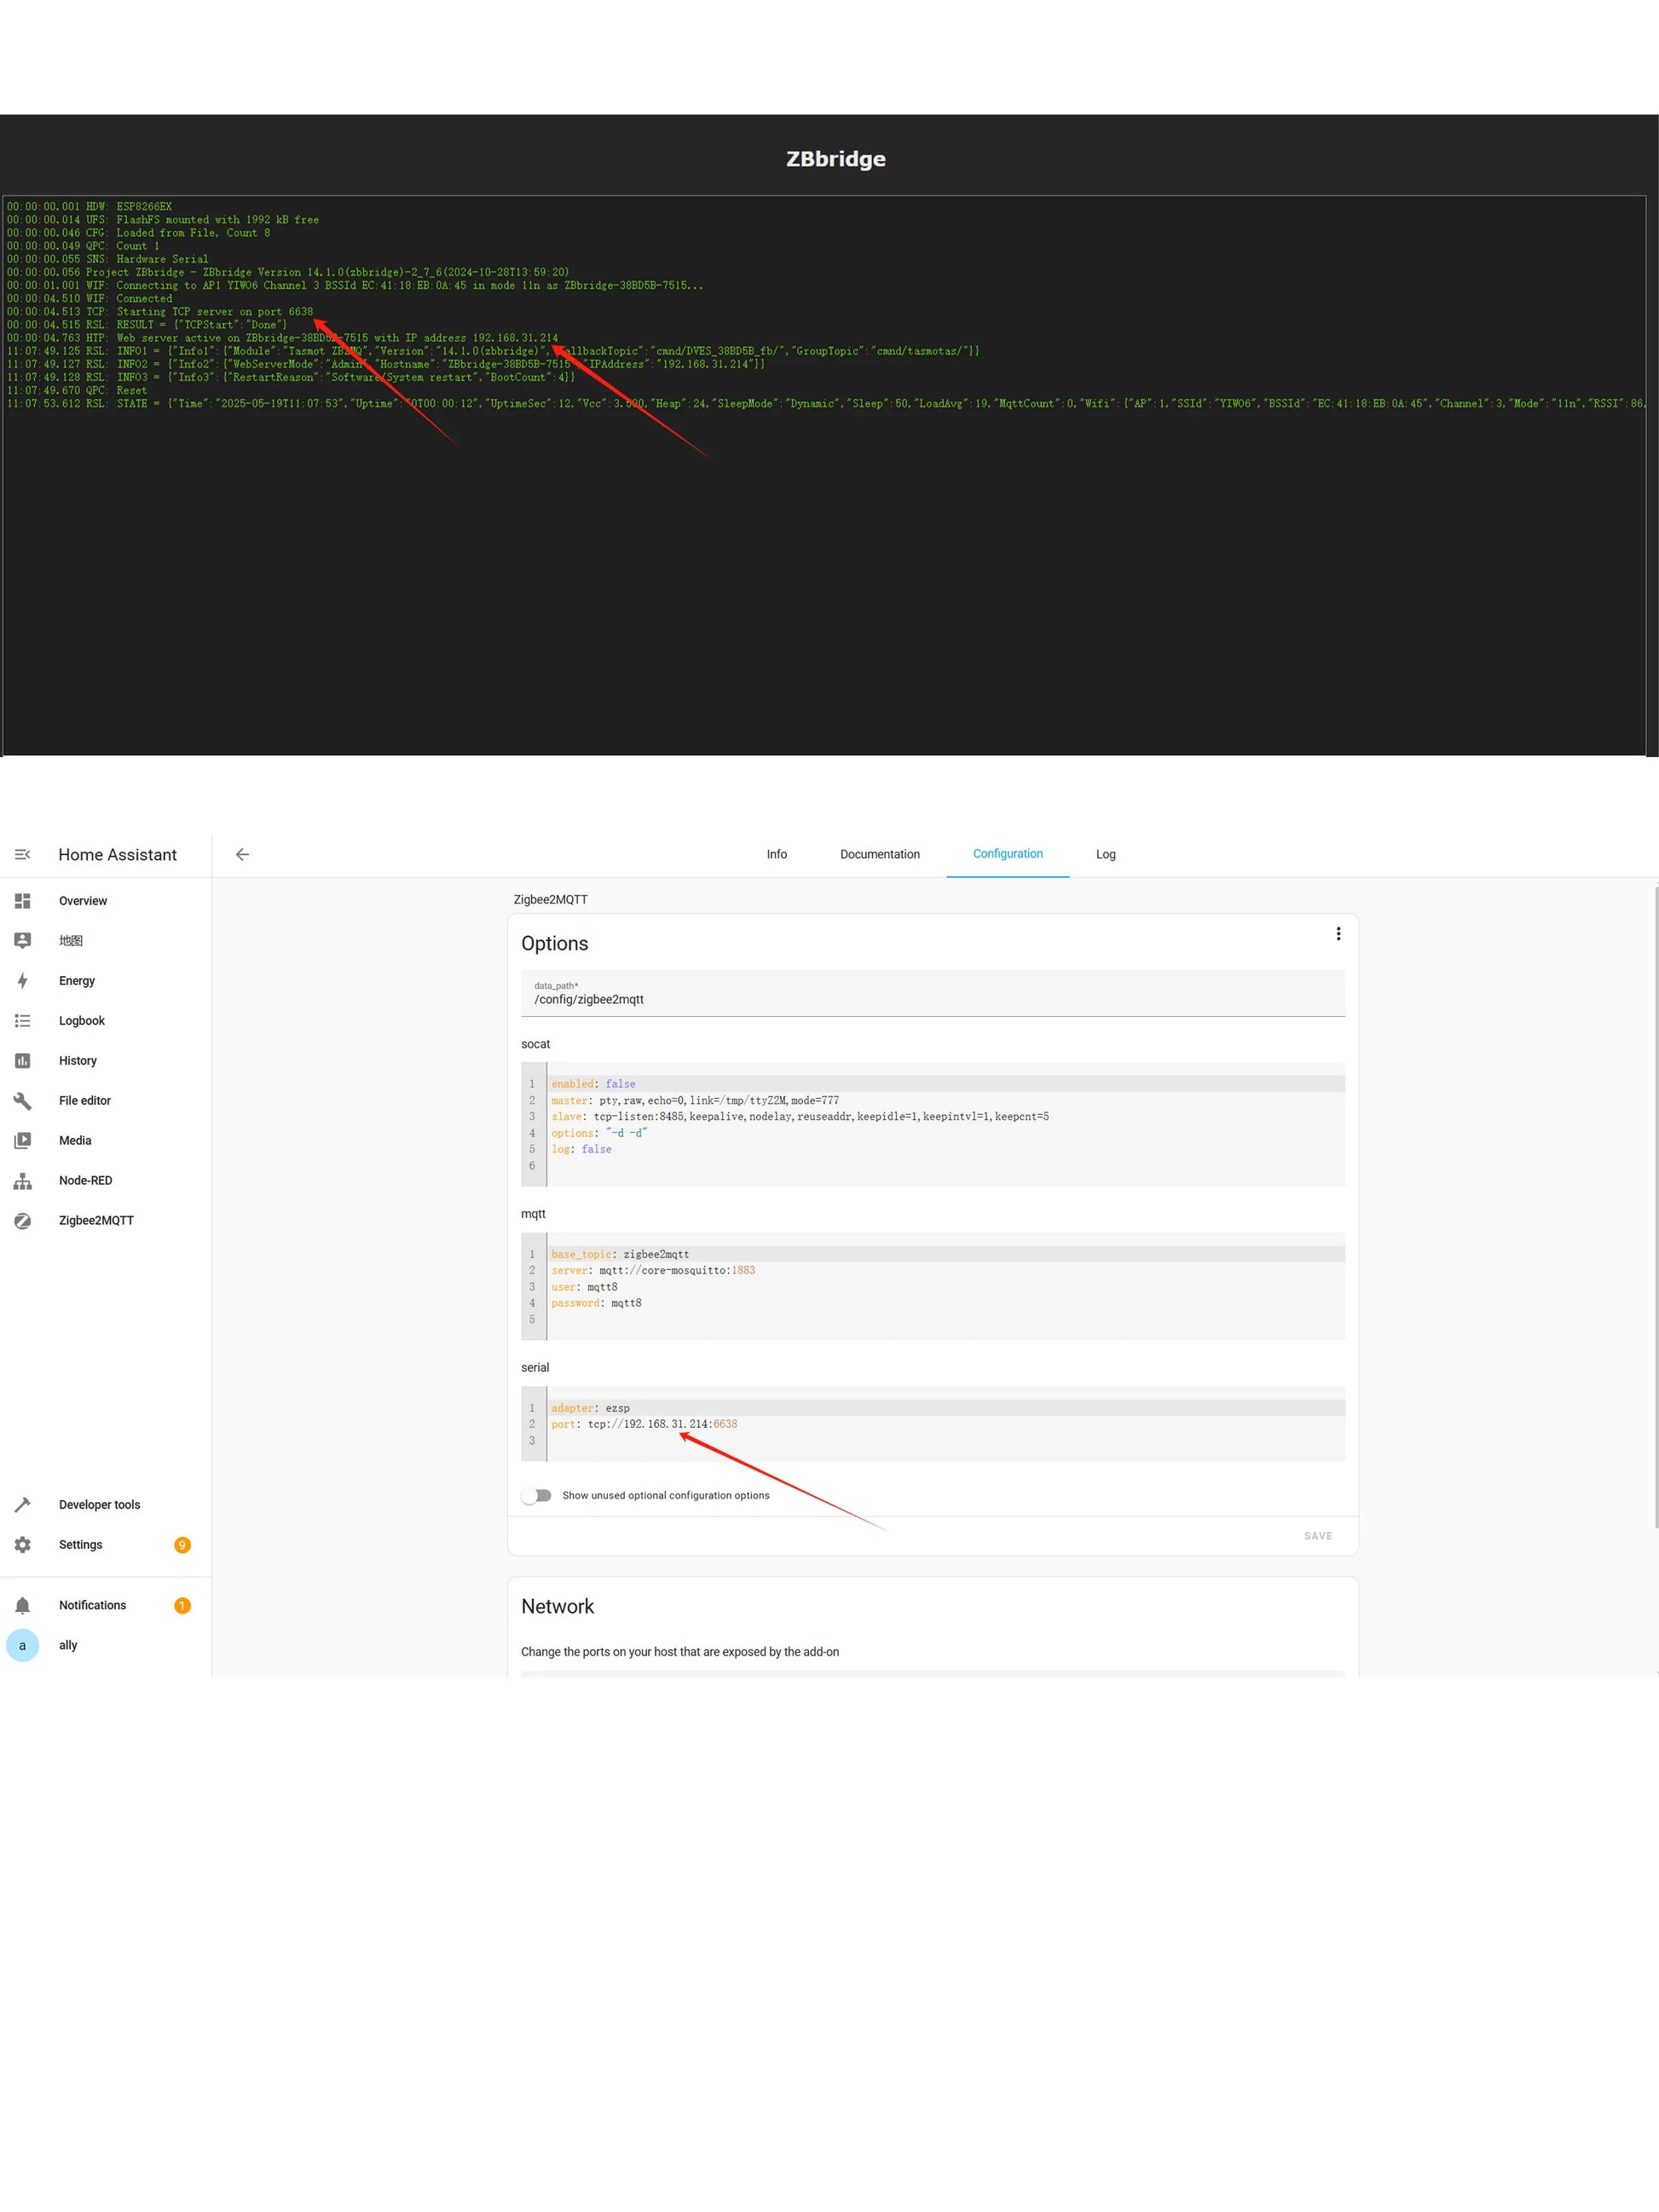1659x2212 pixels.
Task: Open the Energy lightning icon
Action: coord(22,981)
